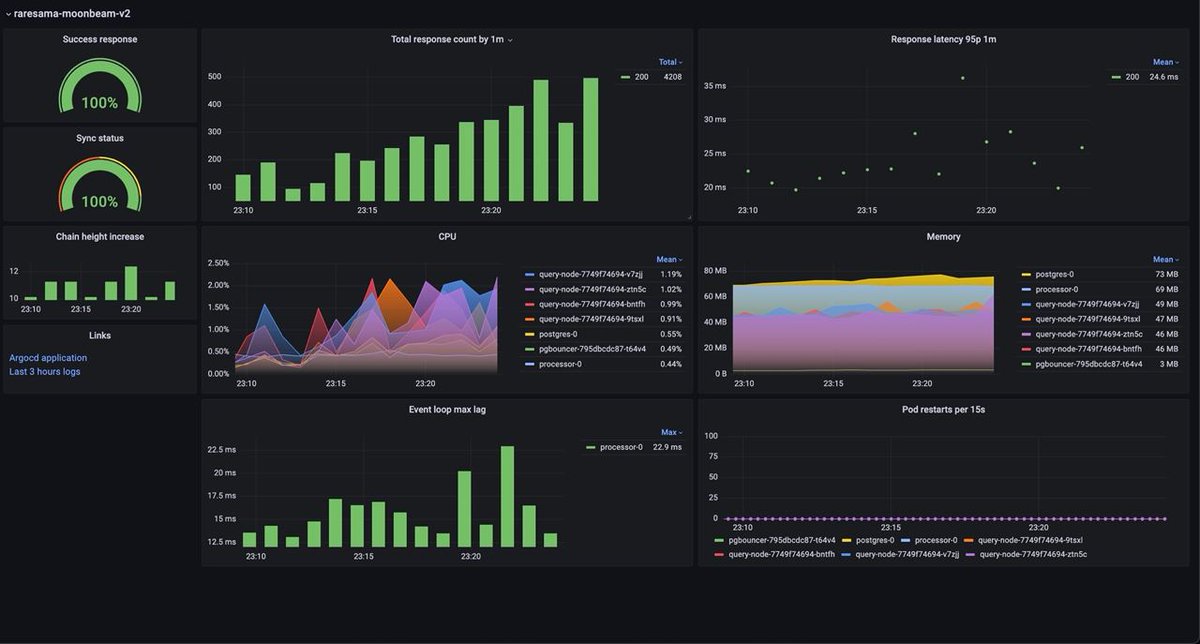
Task: Toggle query-node-7749f74694-v7zjj in Memory legend
Action: click(1088, 304)
